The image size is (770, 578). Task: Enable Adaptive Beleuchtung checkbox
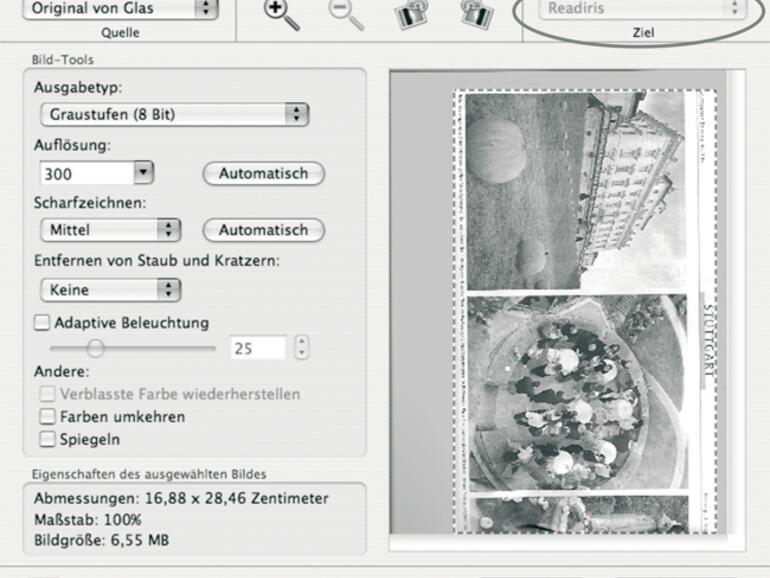tap(42, 323)
